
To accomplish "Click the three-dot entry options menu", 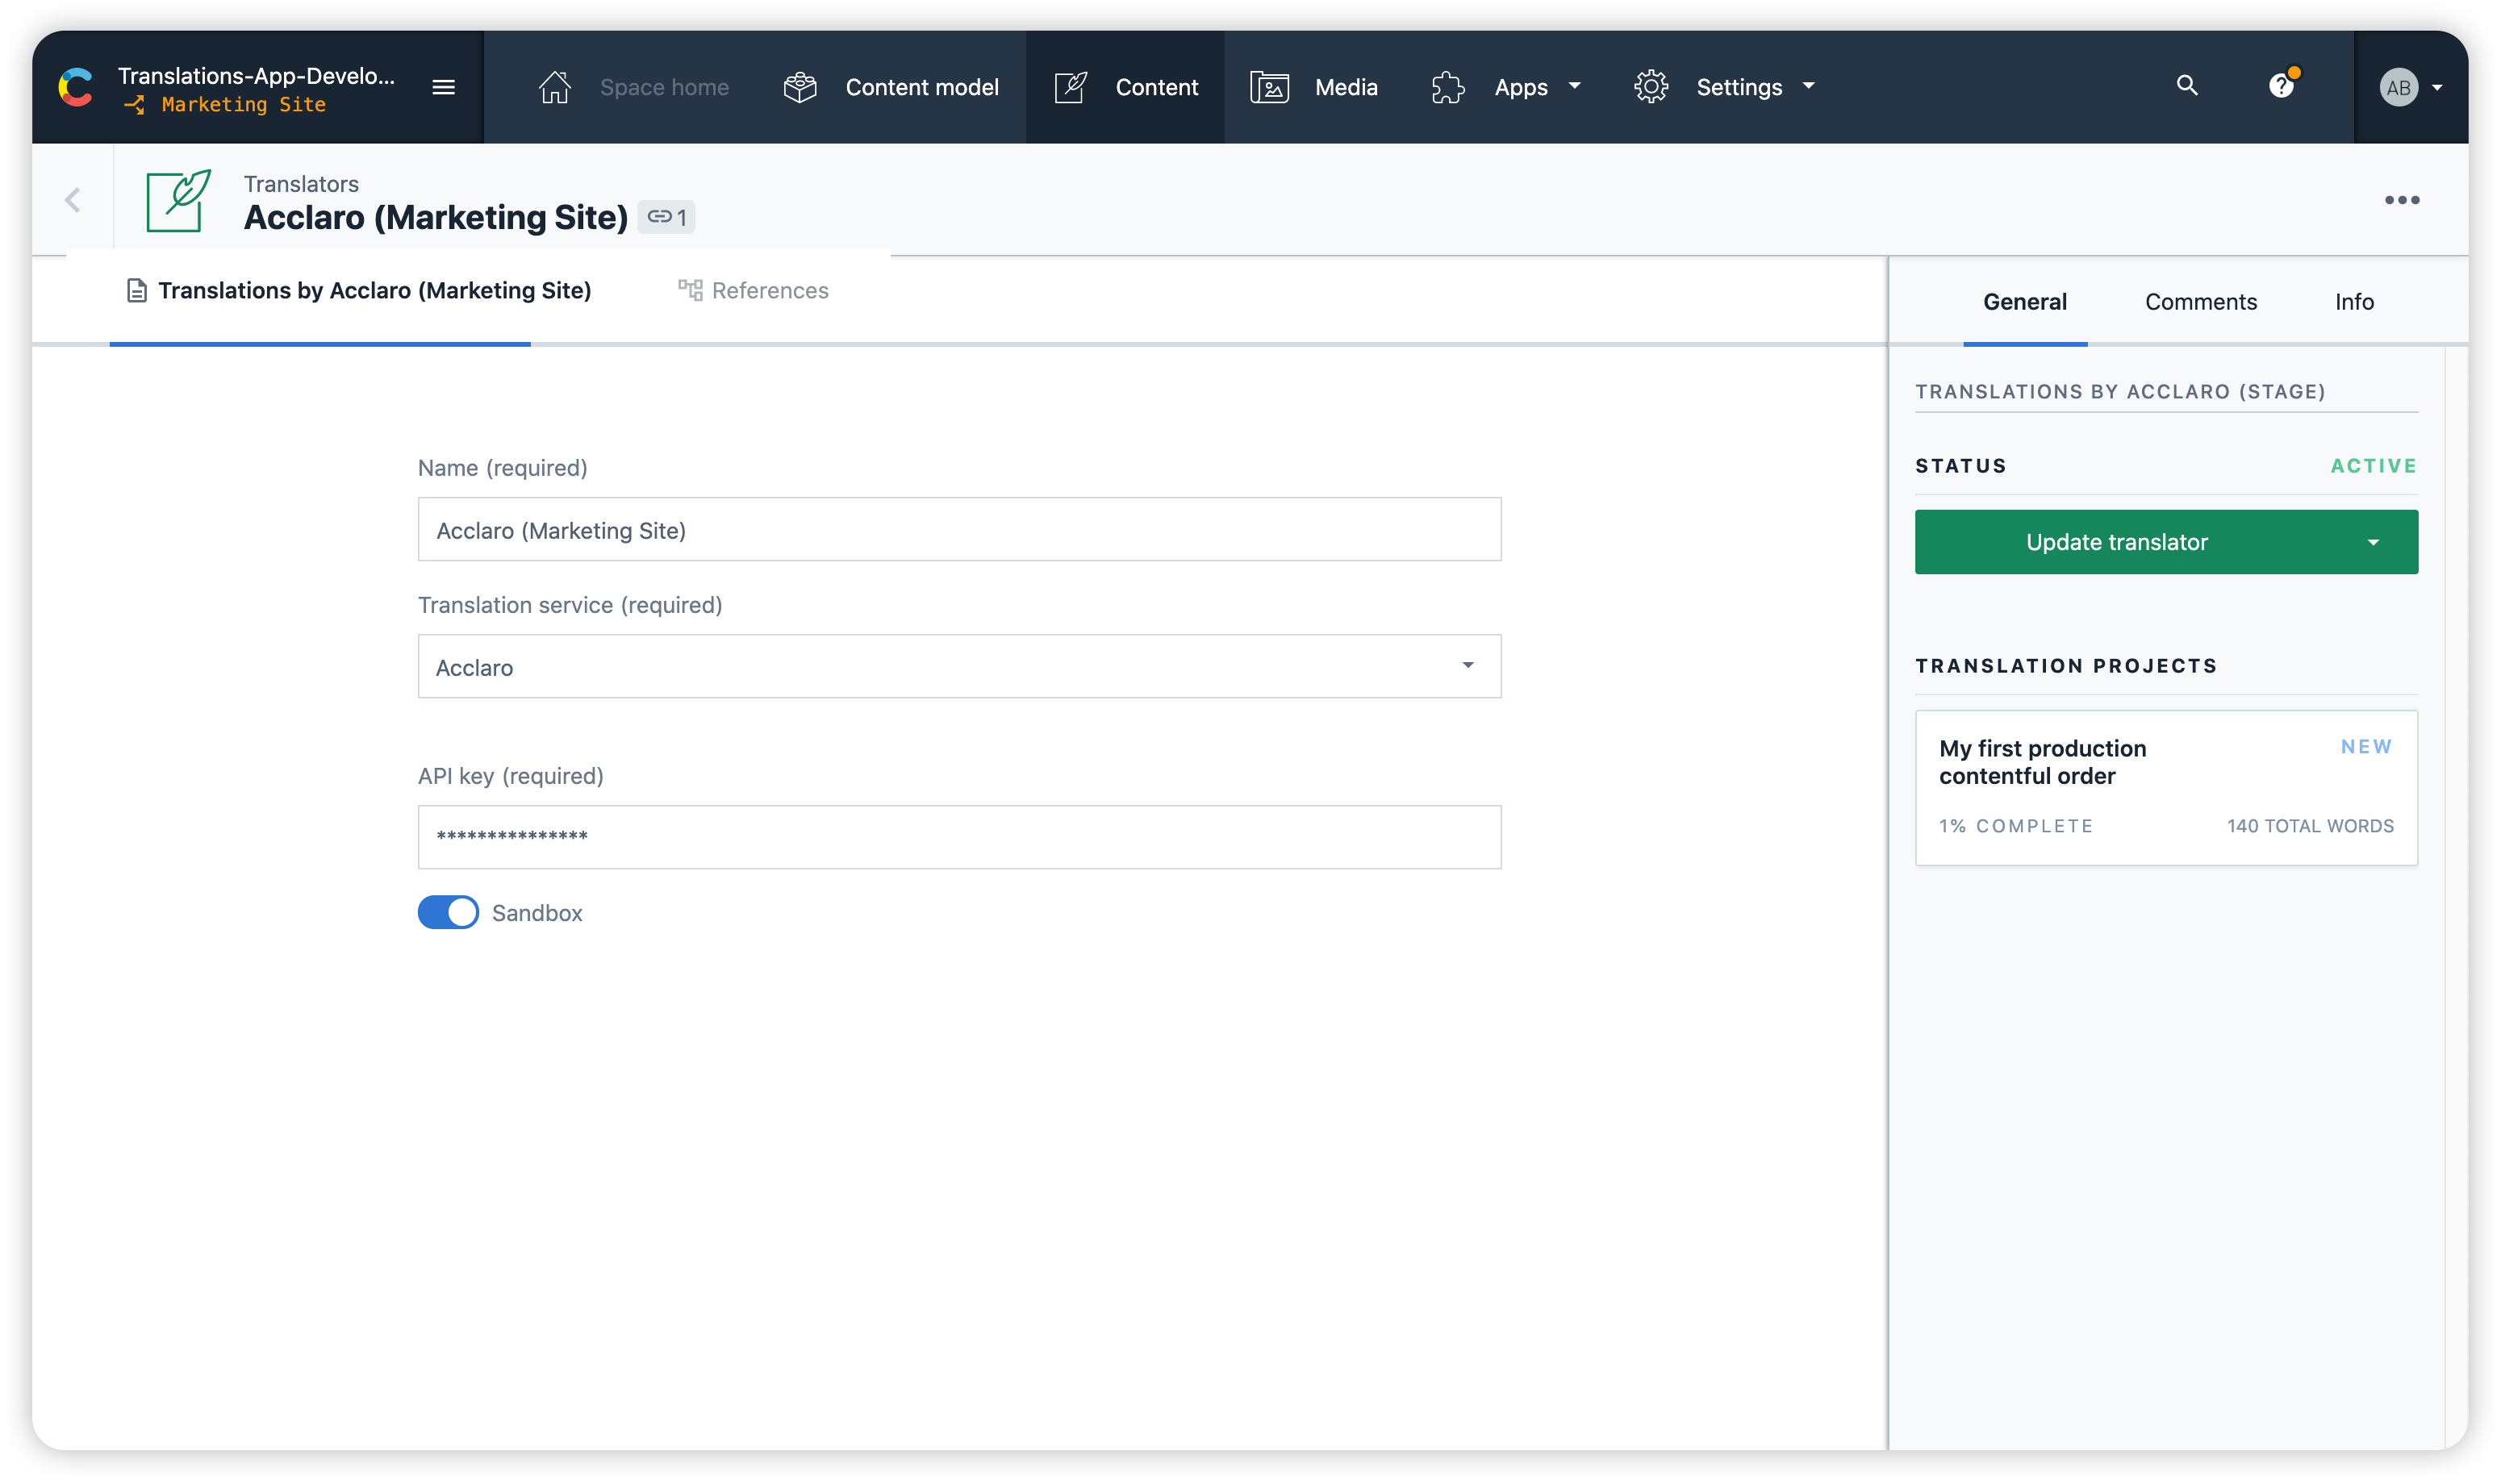I will coord(2406,200).
